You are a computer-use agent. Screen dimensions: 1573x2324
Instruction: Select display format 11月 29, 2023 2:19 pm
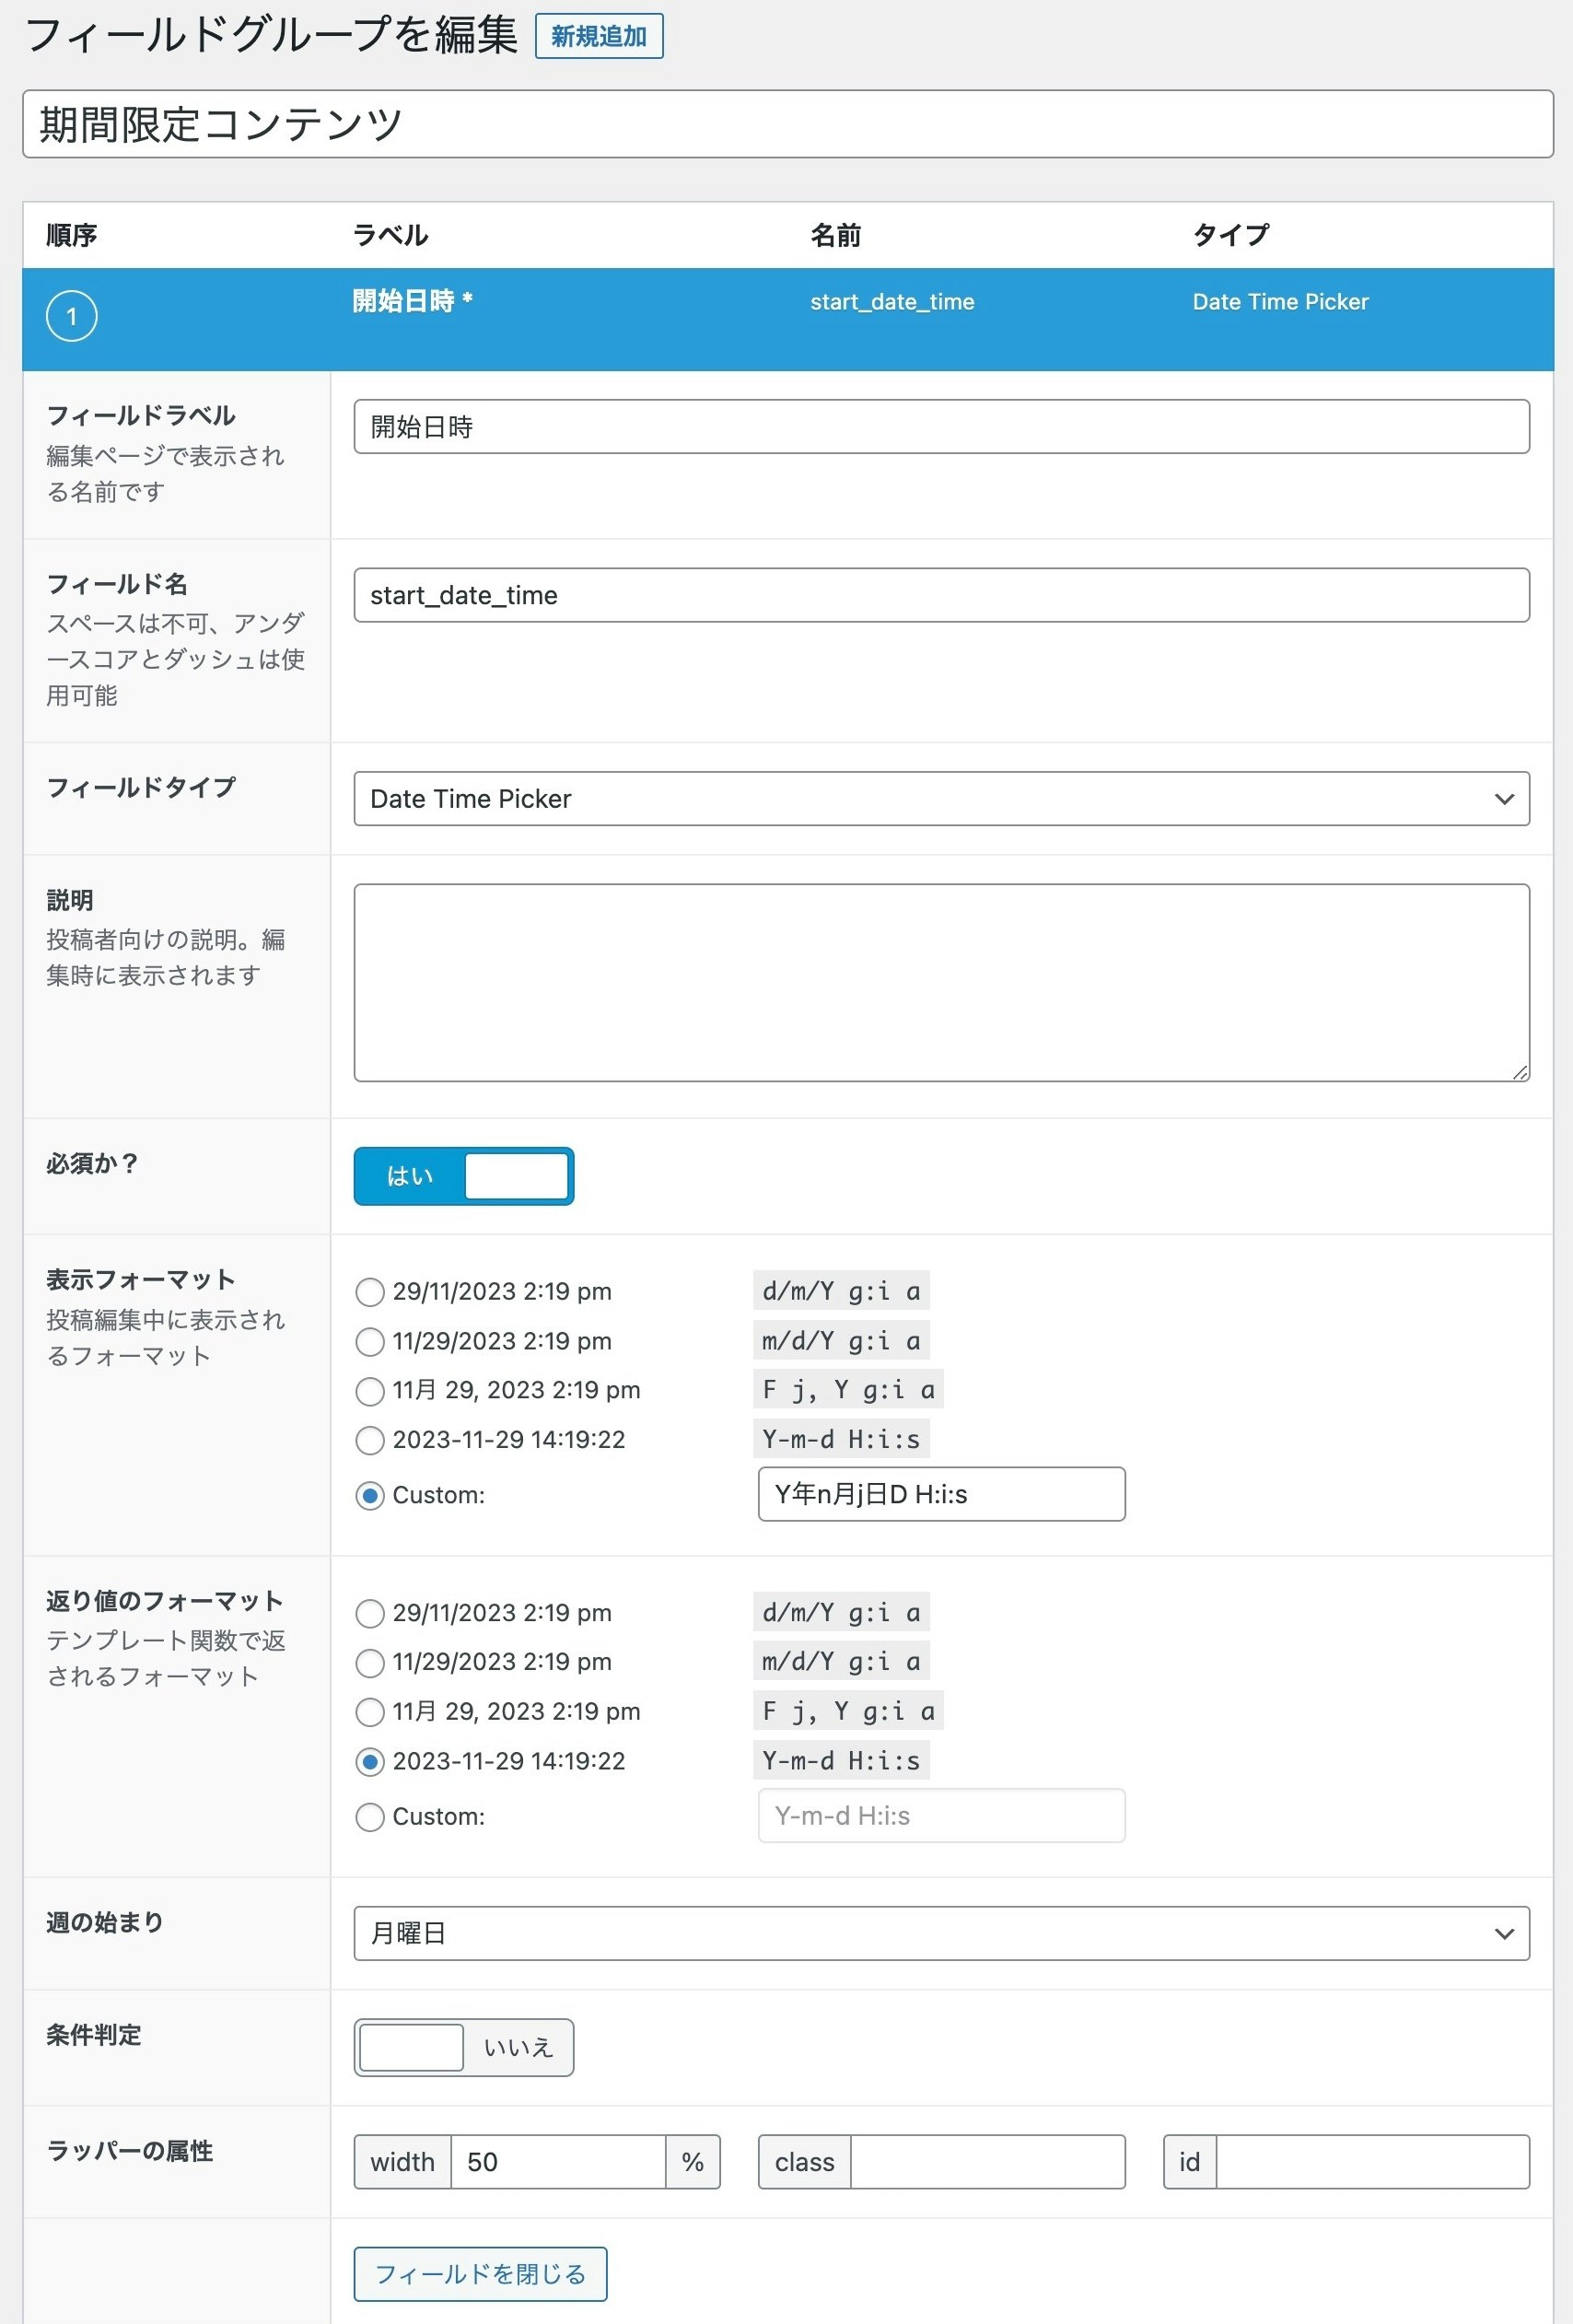click(370, 1391)
